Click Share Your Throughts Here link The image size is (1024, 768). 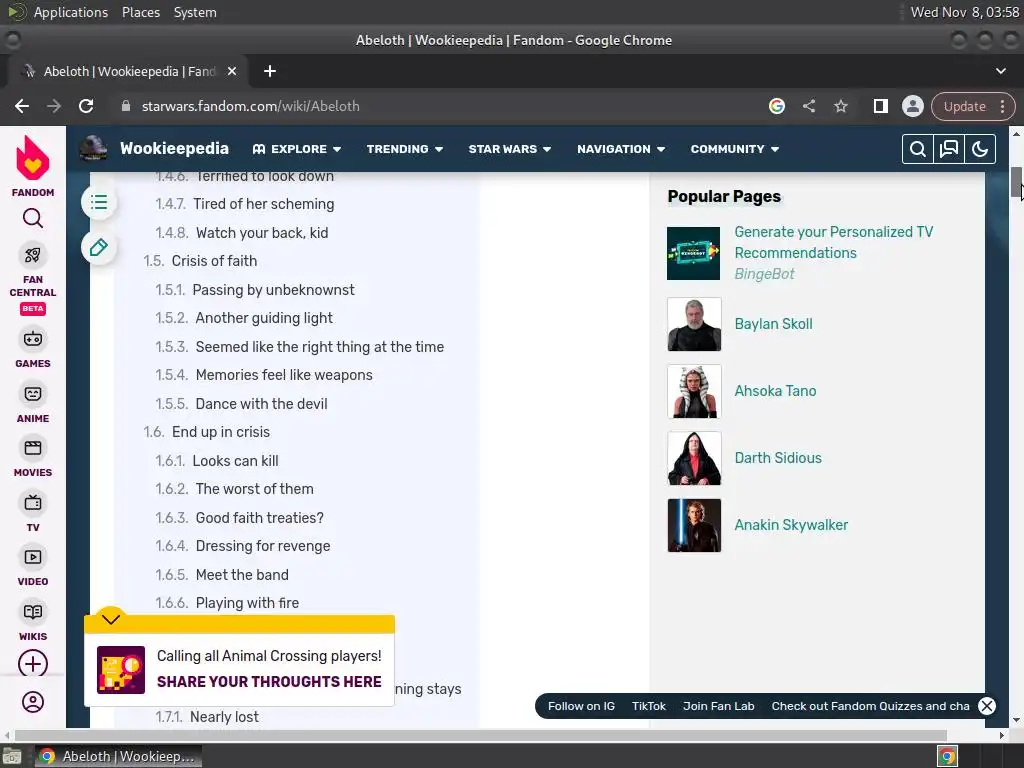pyautogui.click(x=269, y=682)
